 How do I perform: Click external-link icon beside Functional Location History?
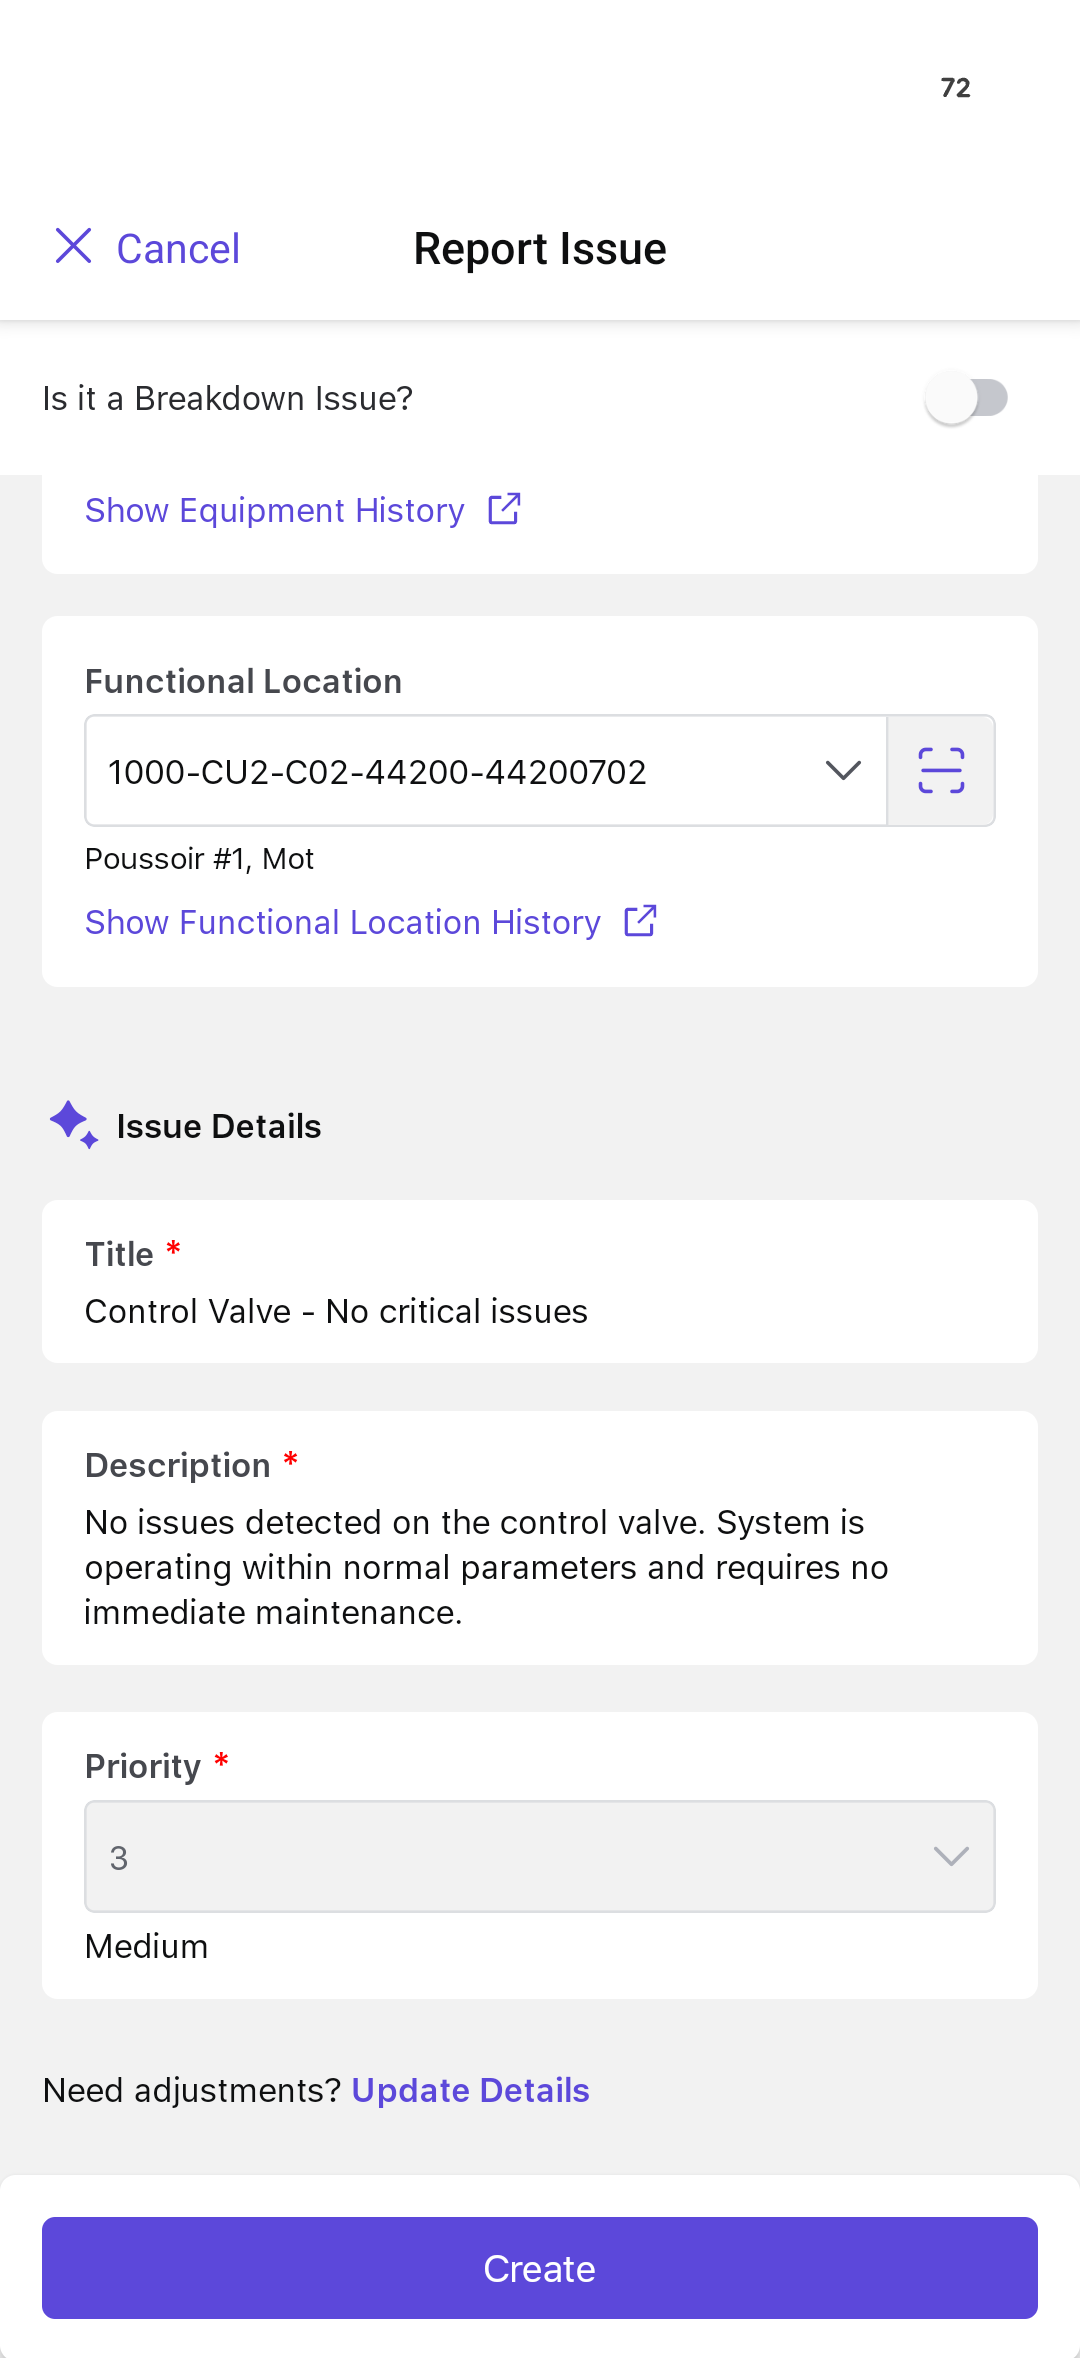tap(640, 921)
